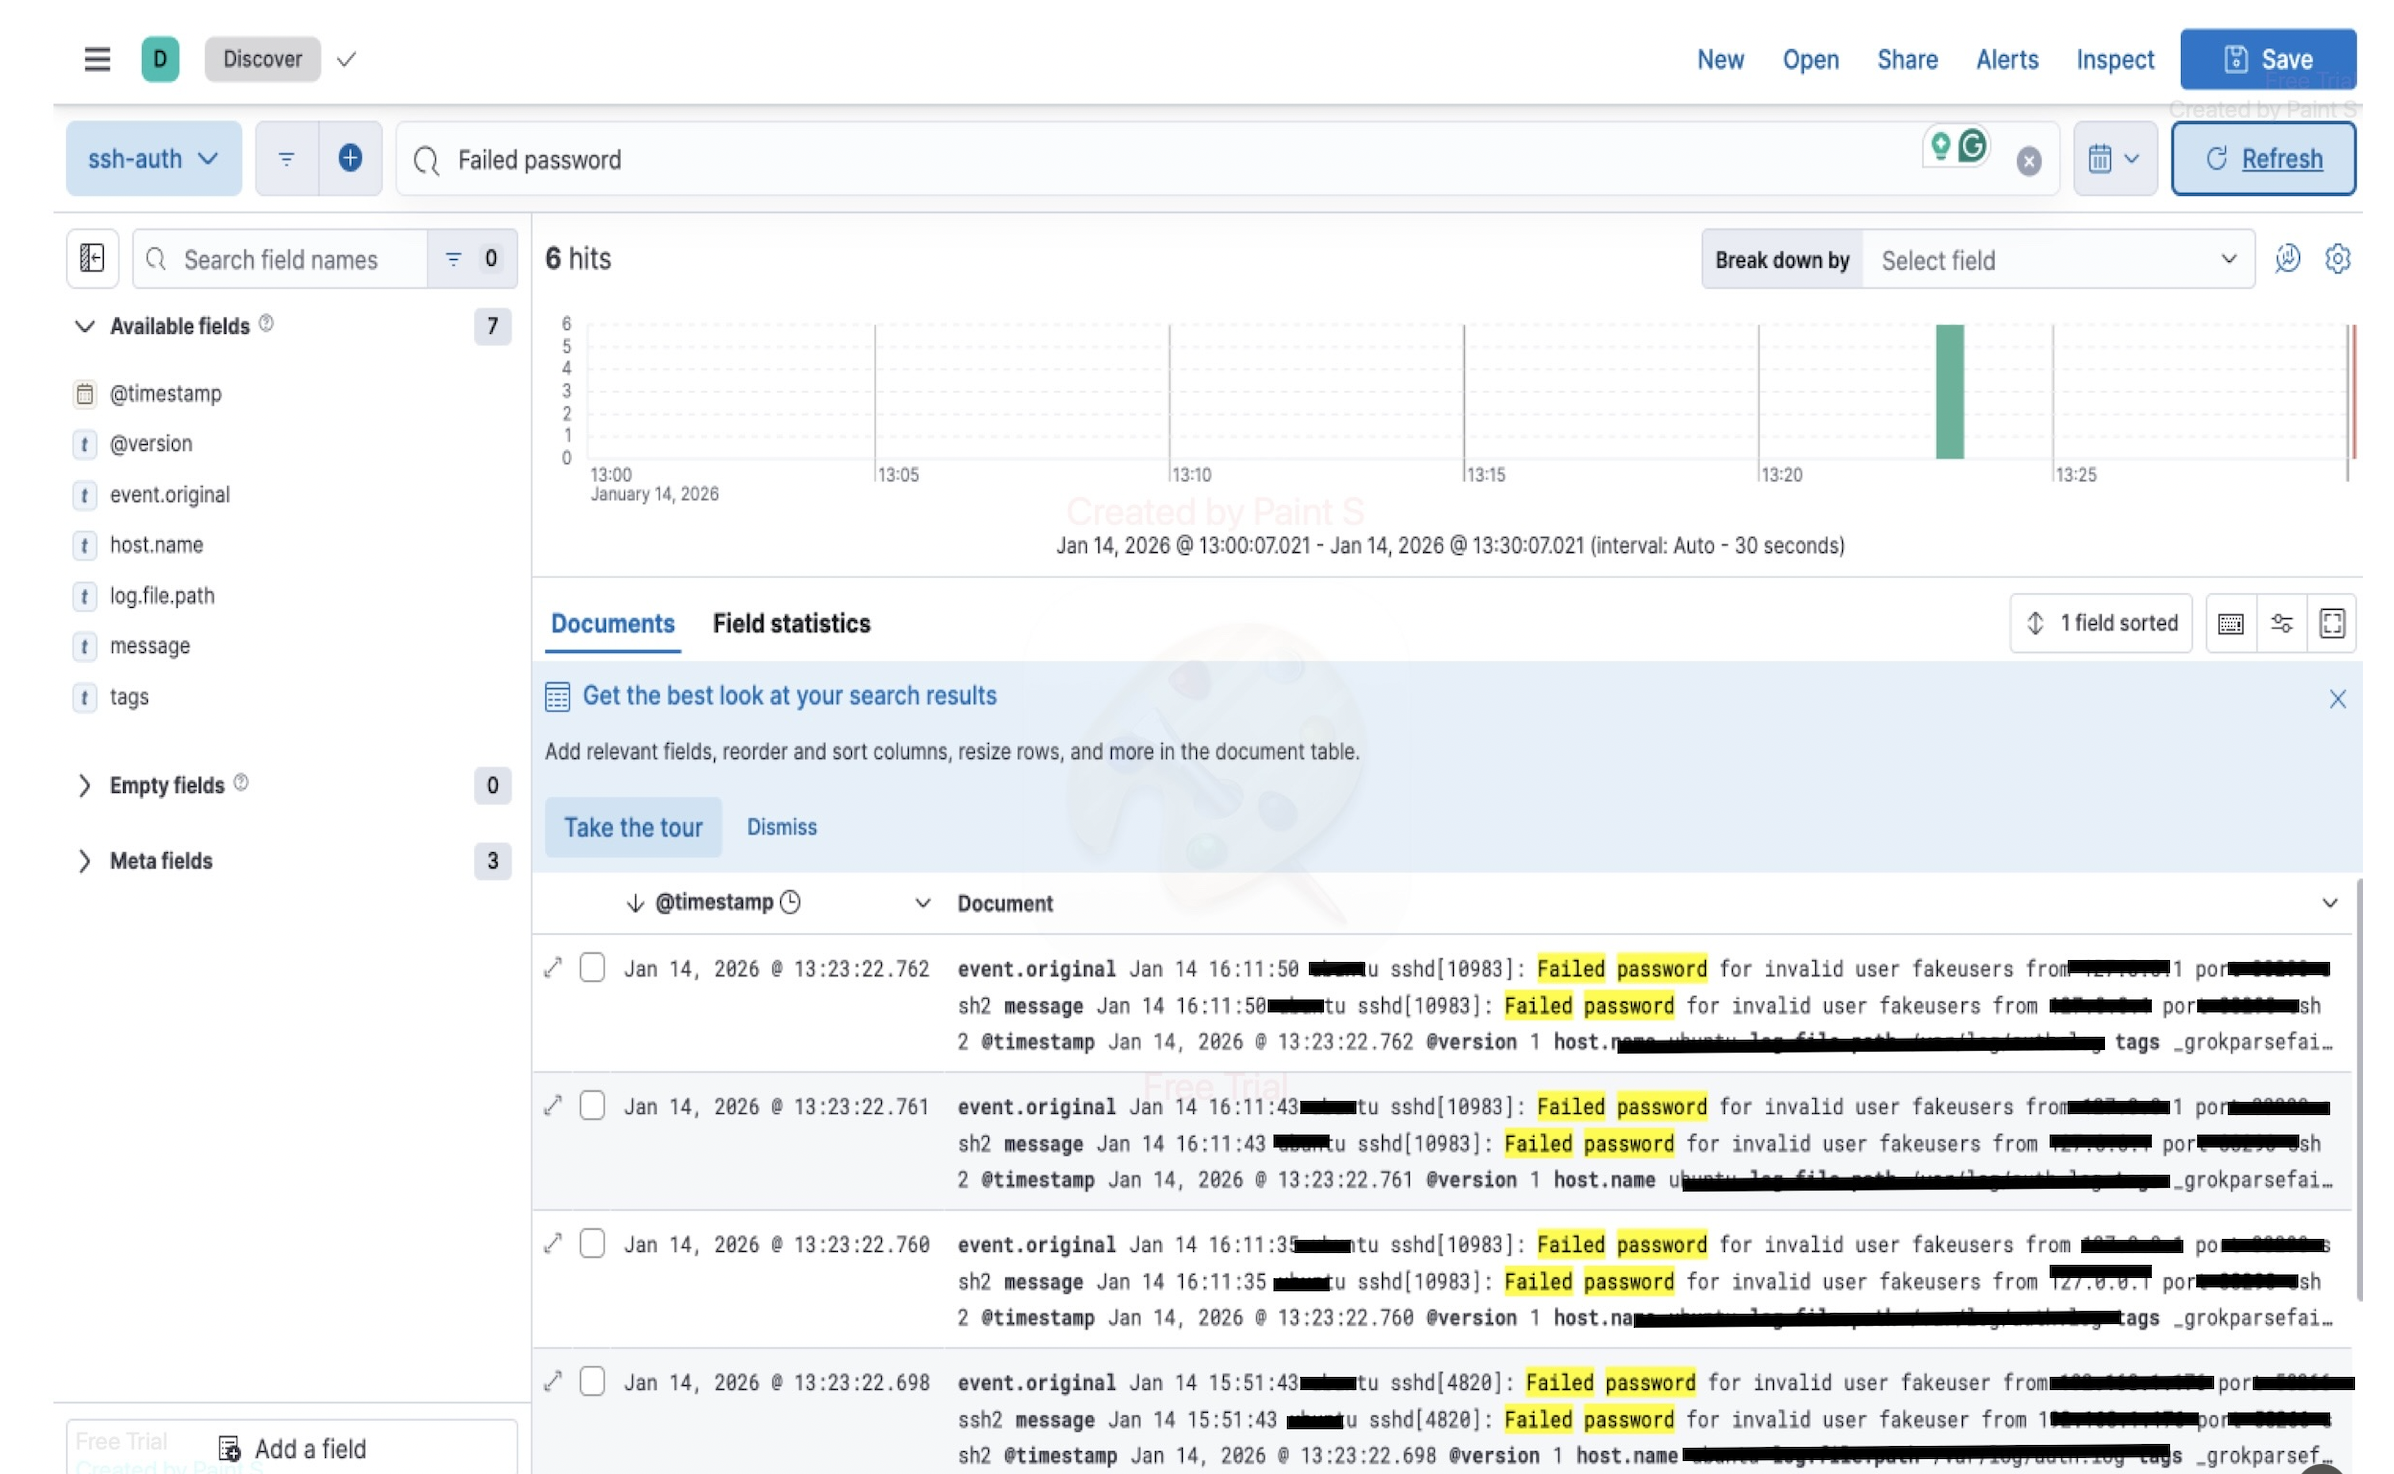
Task: Open the Document column options chevron
Action: click(x=2329, y=904)
